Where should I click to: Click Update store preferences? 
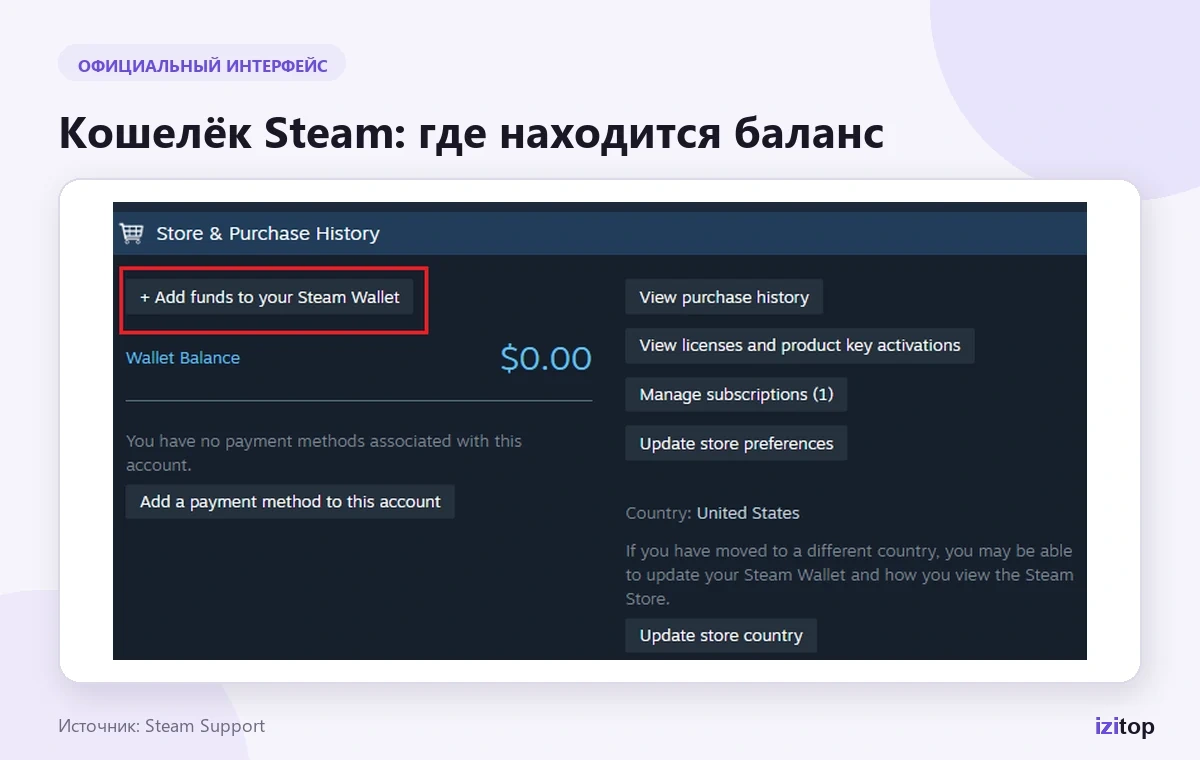tap(736, 443)
